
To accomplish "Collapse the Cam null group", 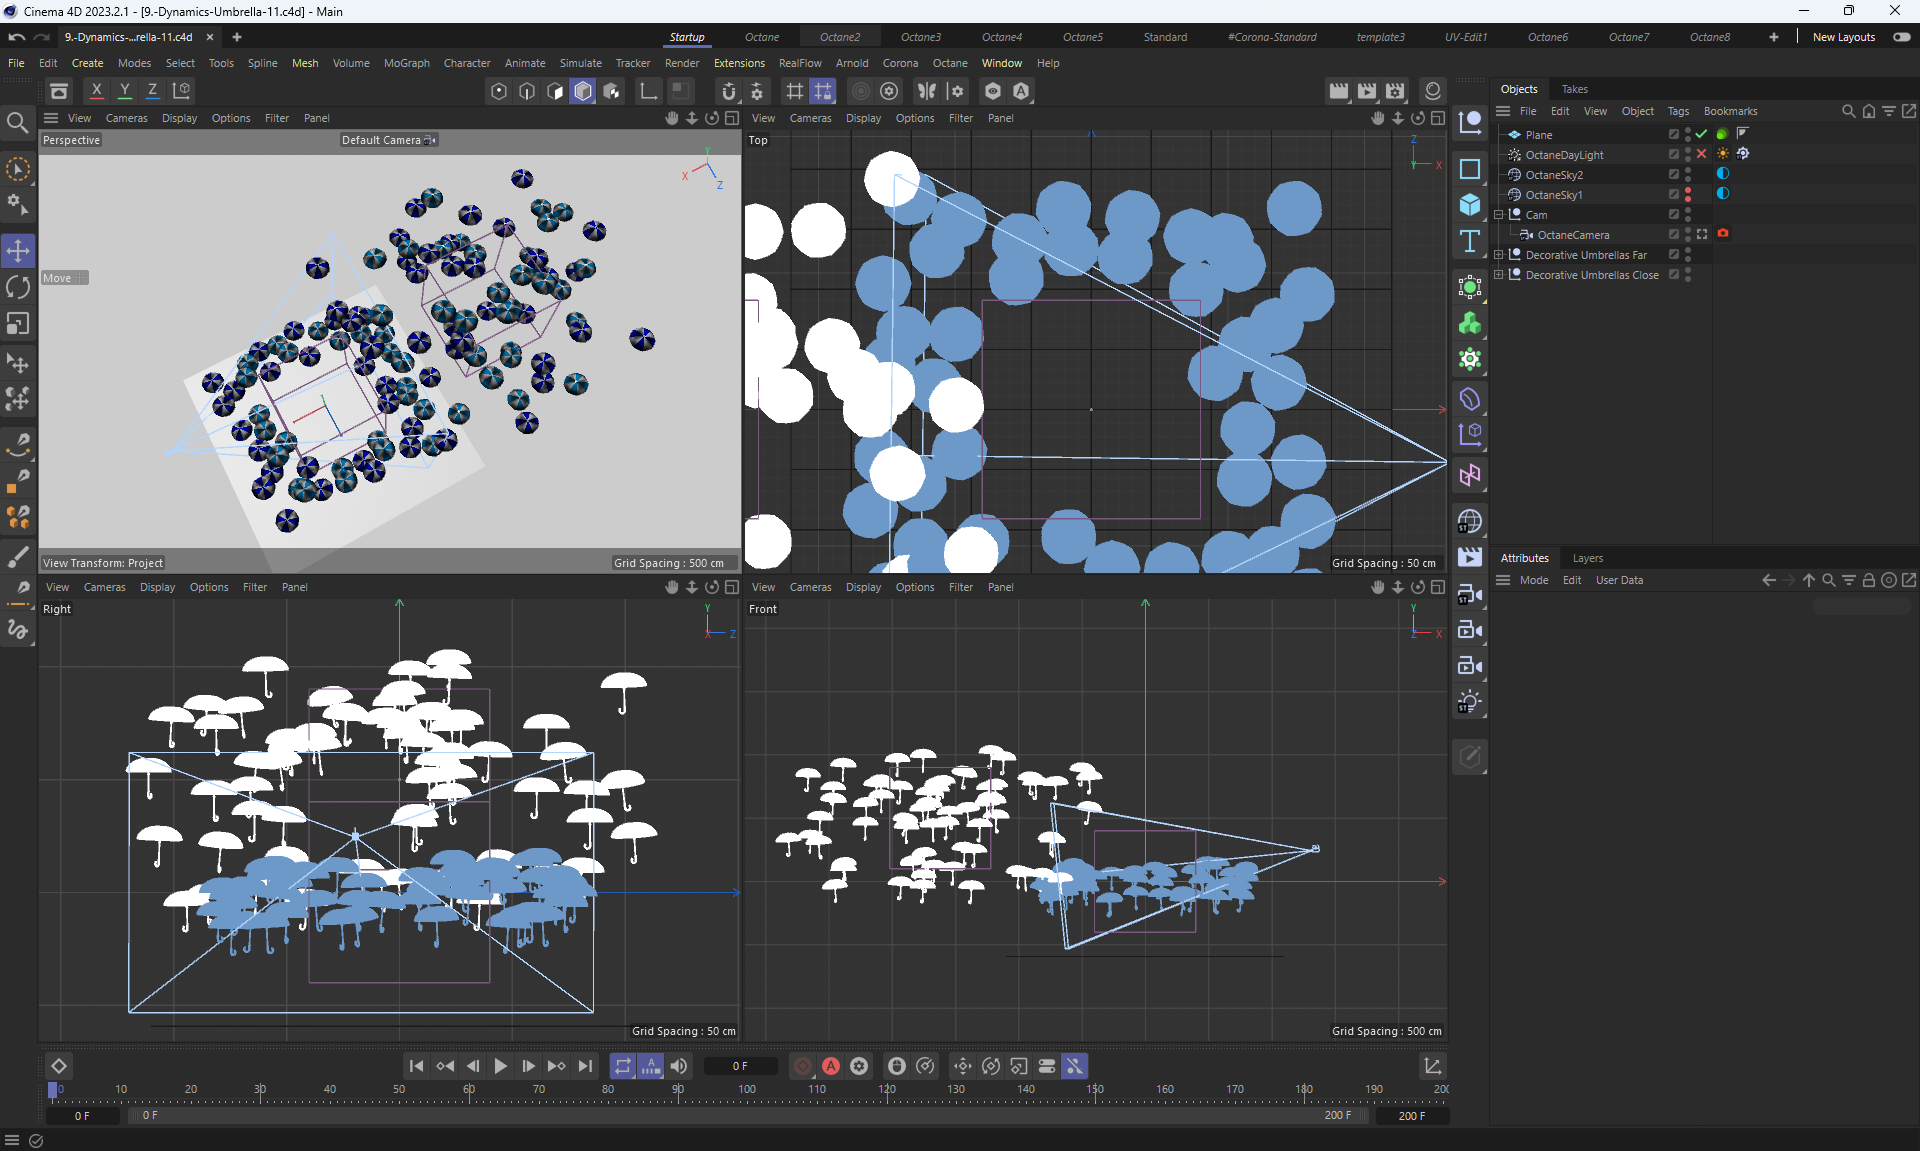I will coord(1499,215).
